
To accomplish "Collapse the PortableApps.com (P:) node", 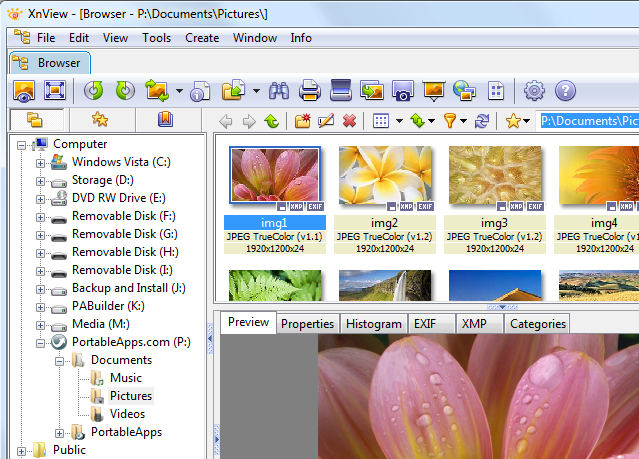I will pyautogui.click(x=40, y=343).
